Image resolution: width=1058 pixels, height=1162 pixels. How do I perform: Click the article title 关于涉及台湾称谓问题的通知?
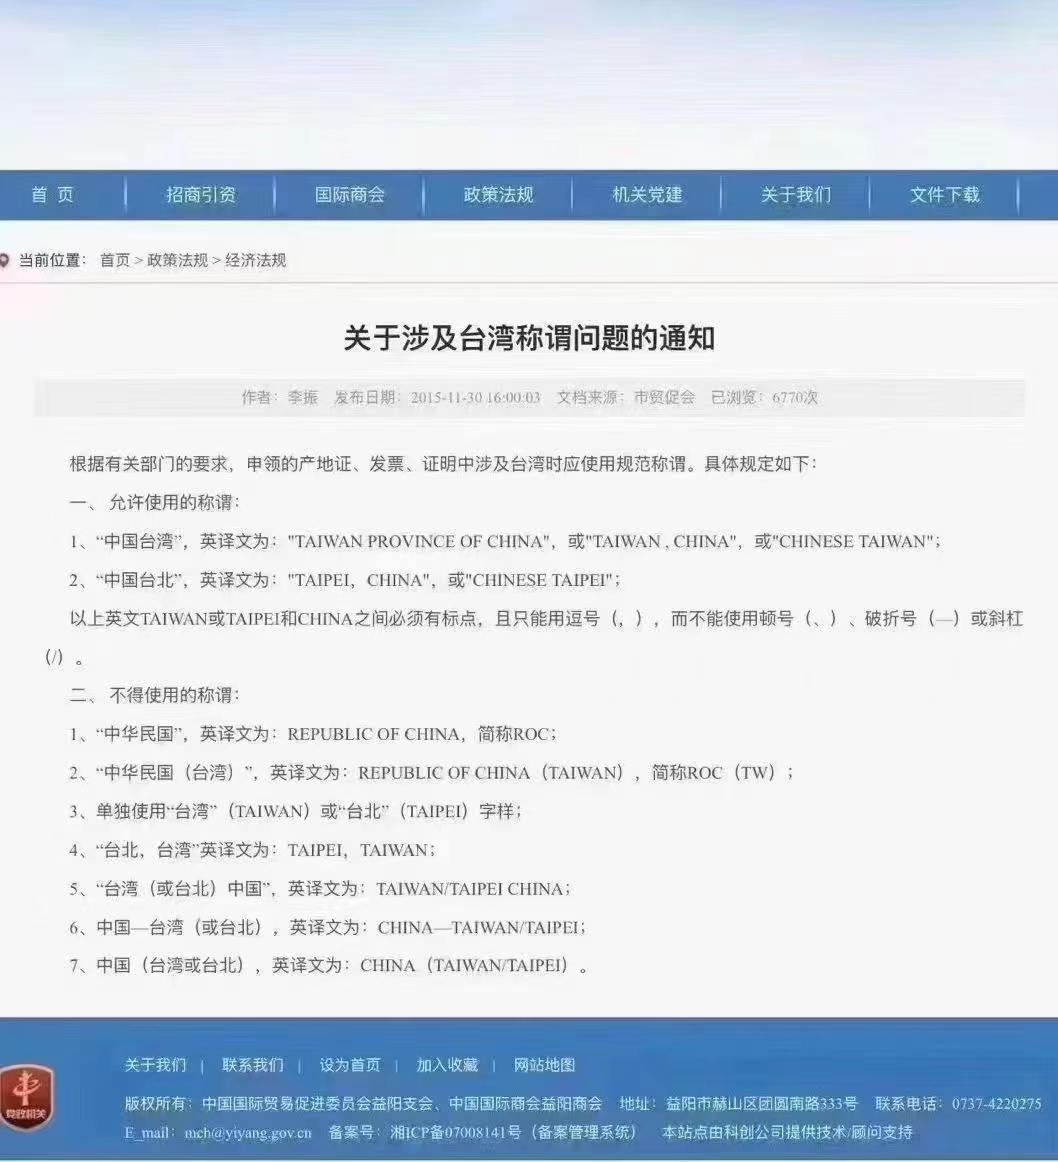(x=528, y=337)
